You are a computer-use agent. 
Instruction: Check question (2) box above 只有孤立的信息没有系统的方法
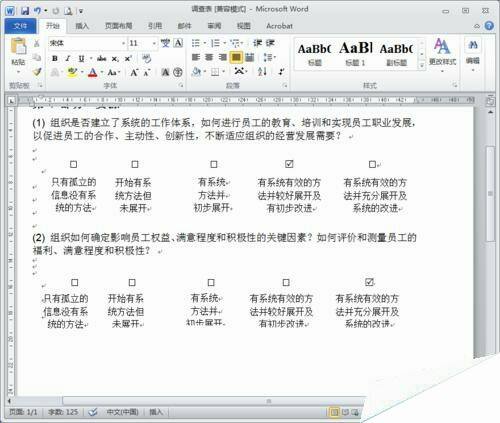pyautogui.click(x=75, y=283)
